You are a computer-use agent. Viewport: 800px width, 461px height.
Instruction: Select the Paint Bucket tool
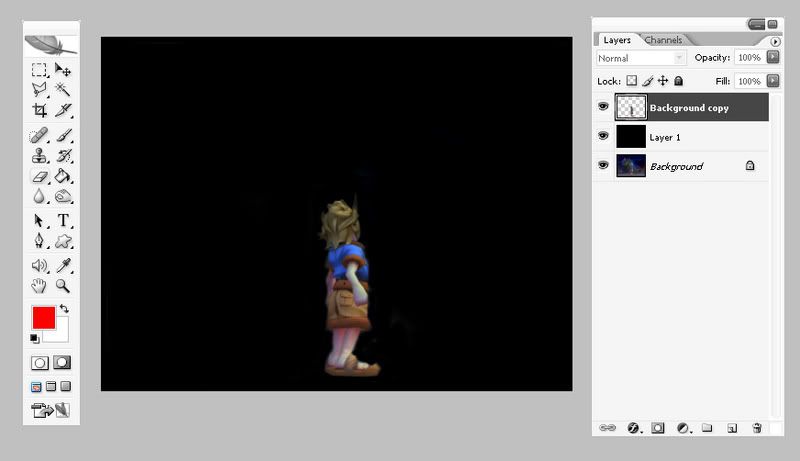pyautogui.click(x=63, y=176)
